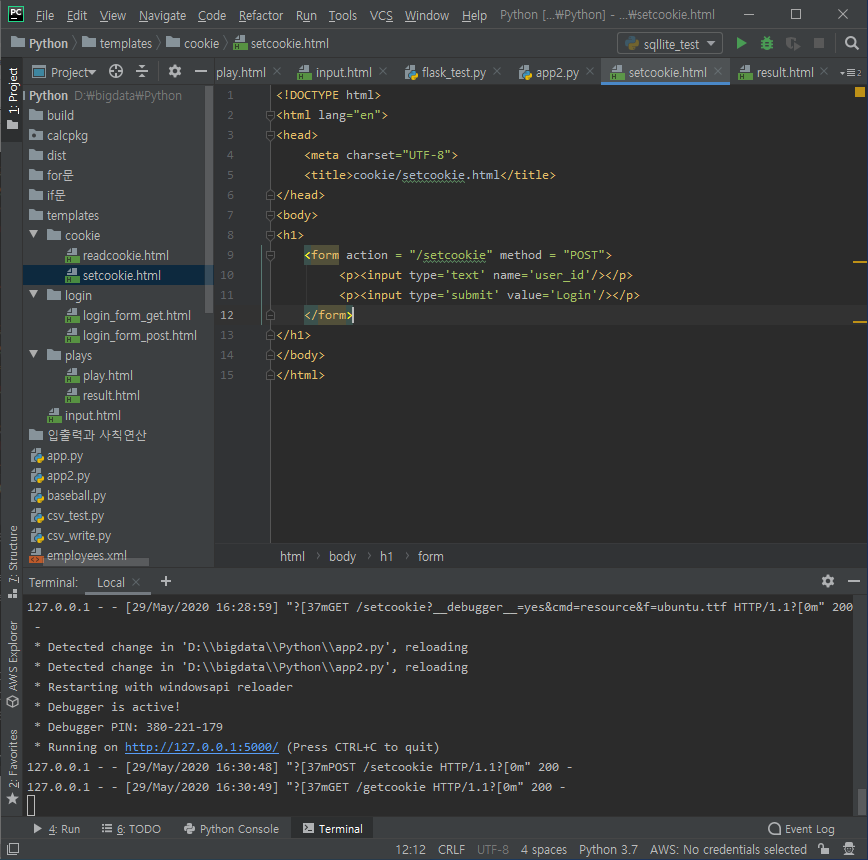Show hidden editor tabs list icon
This screenshot has height=860, width=868.
coord(851,72)
